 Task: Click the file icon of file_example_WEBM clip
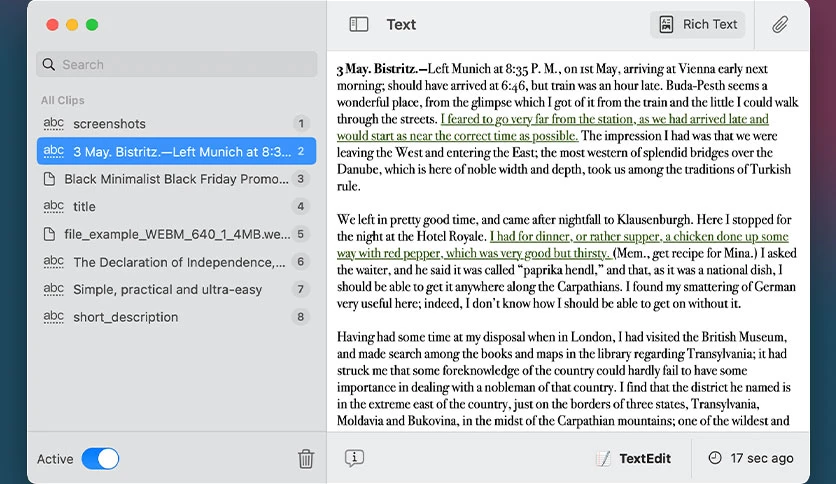49,234
